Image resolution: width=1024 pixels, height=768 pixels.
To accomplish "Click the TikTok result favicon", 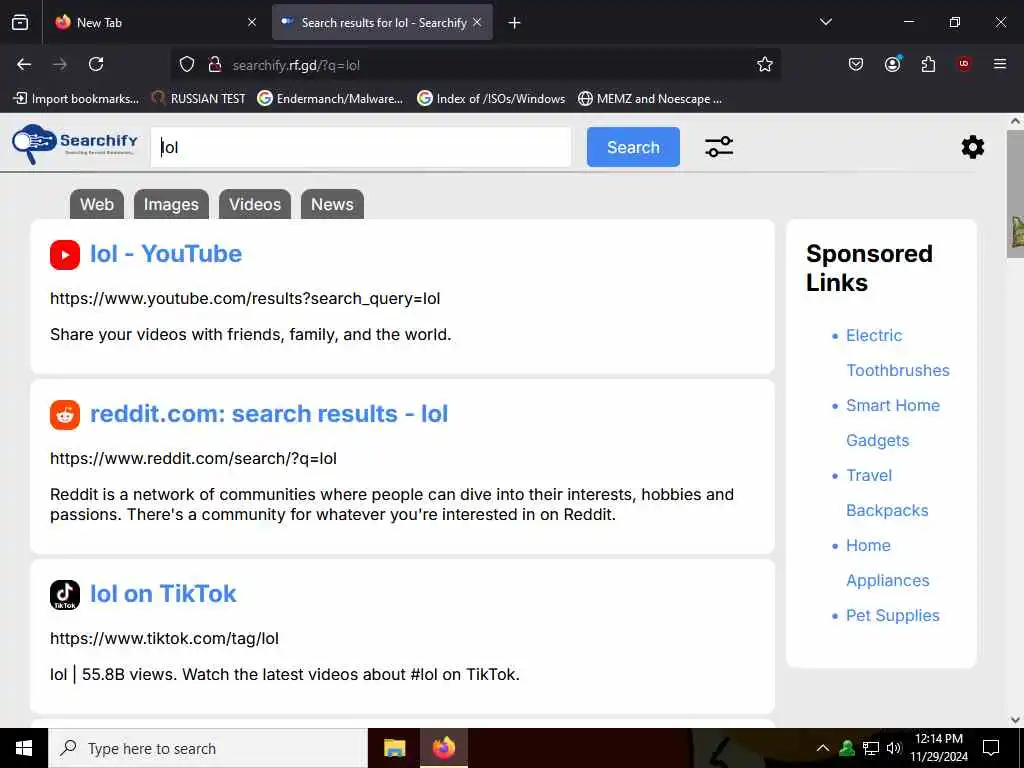I will click(x=65, y=595).
